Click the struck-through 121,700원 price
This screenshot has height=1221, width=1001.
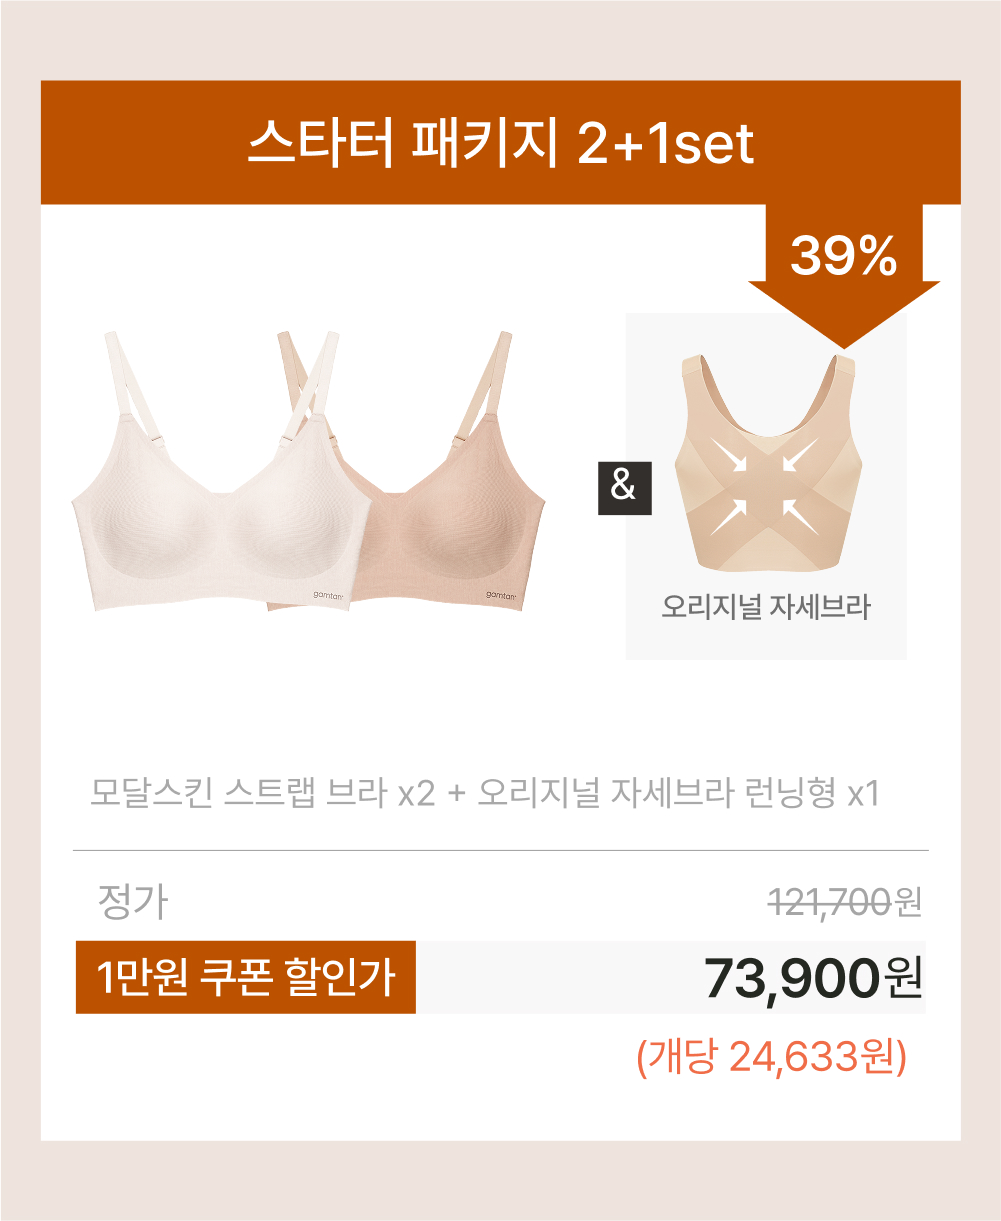(x=844, y=903)
